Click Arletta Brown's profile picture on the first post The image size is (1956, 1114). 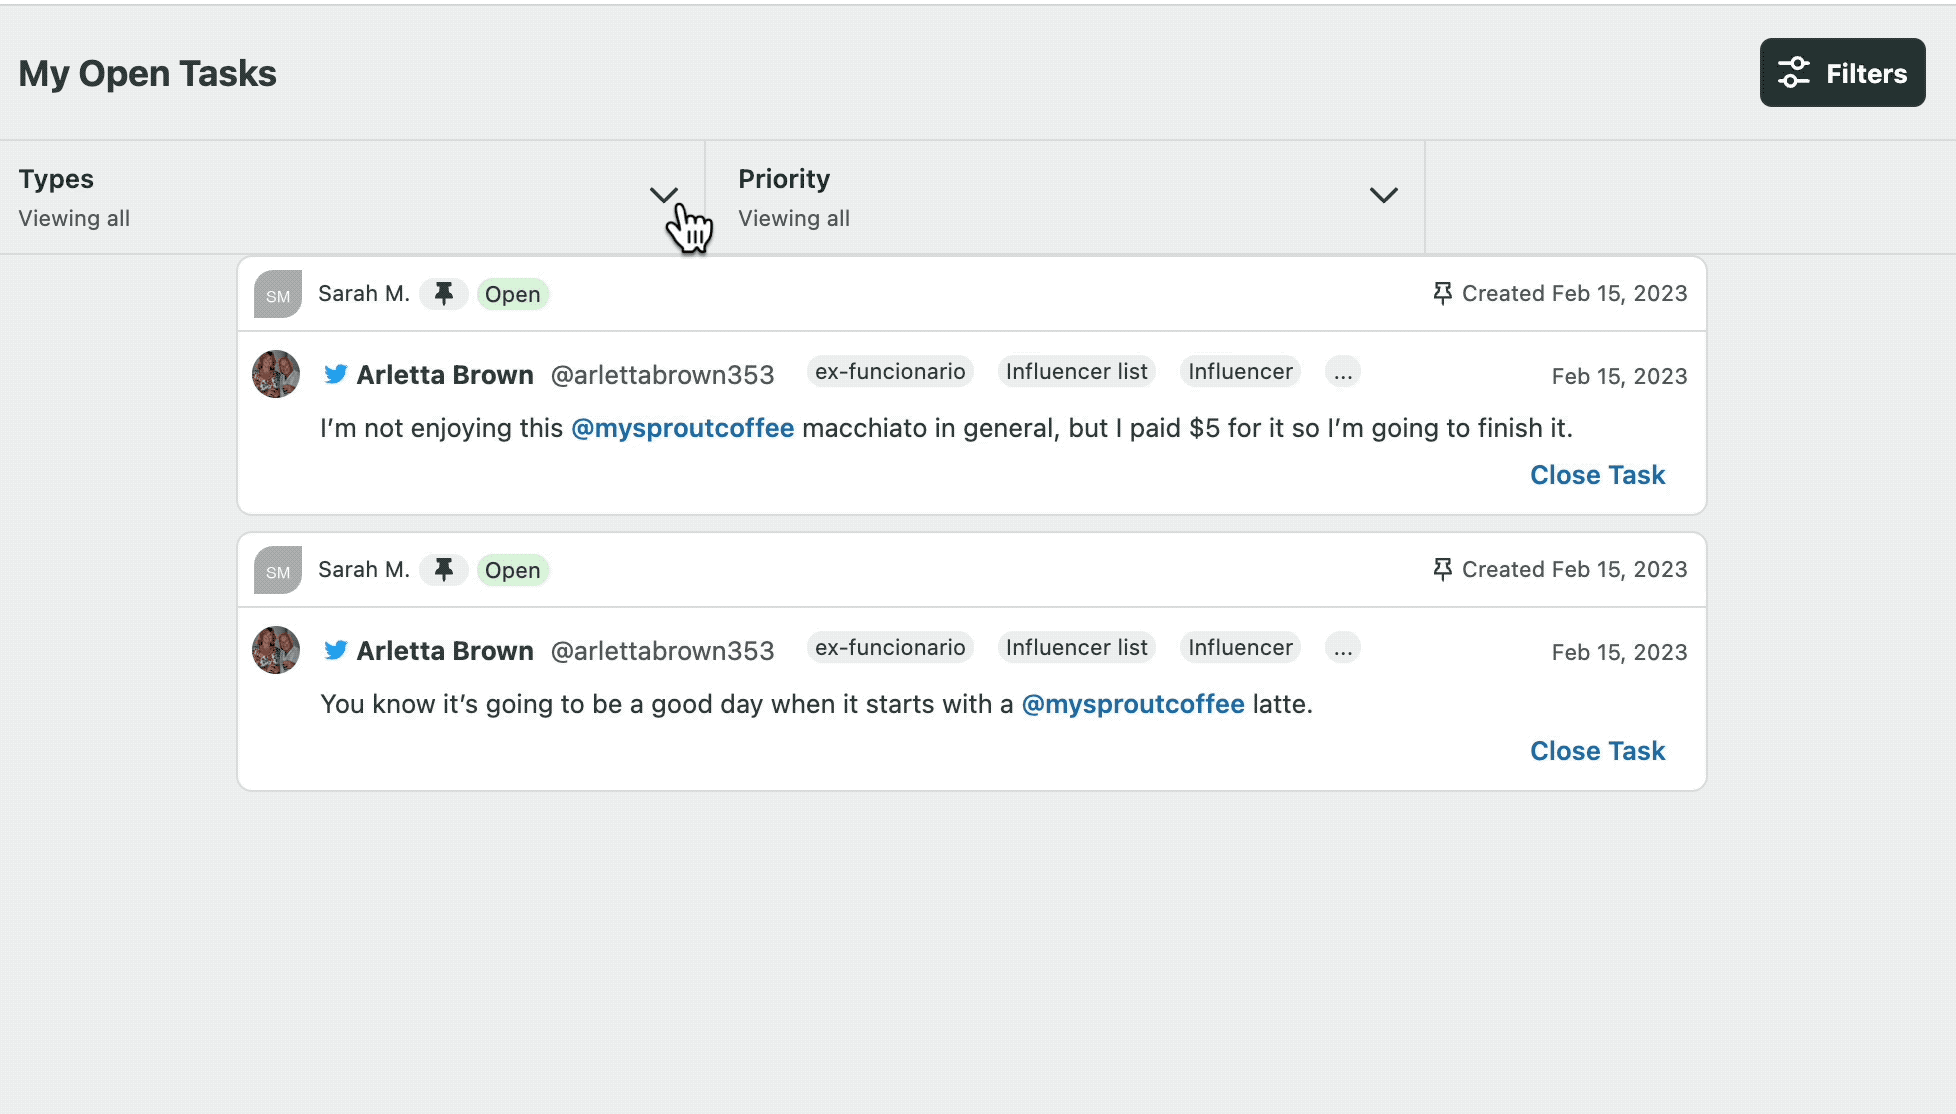point(275,374)
